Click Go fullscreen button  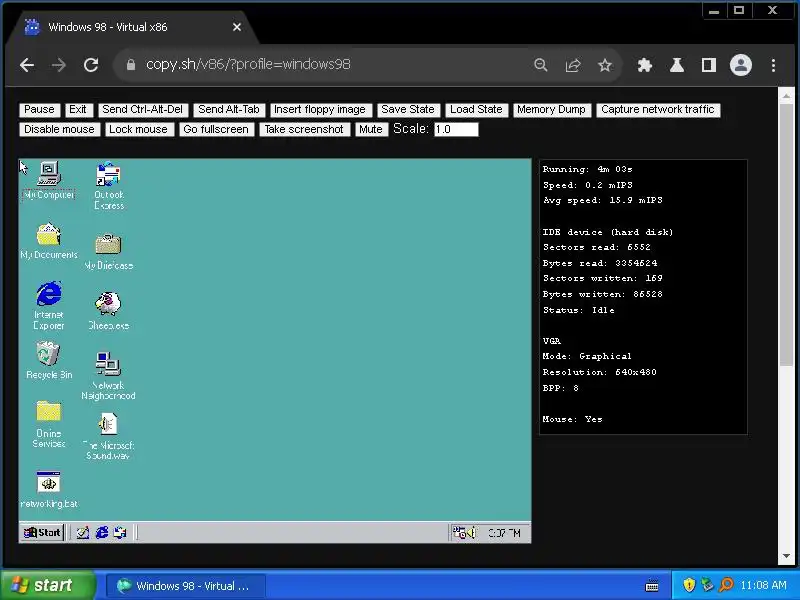pos(216,130)
